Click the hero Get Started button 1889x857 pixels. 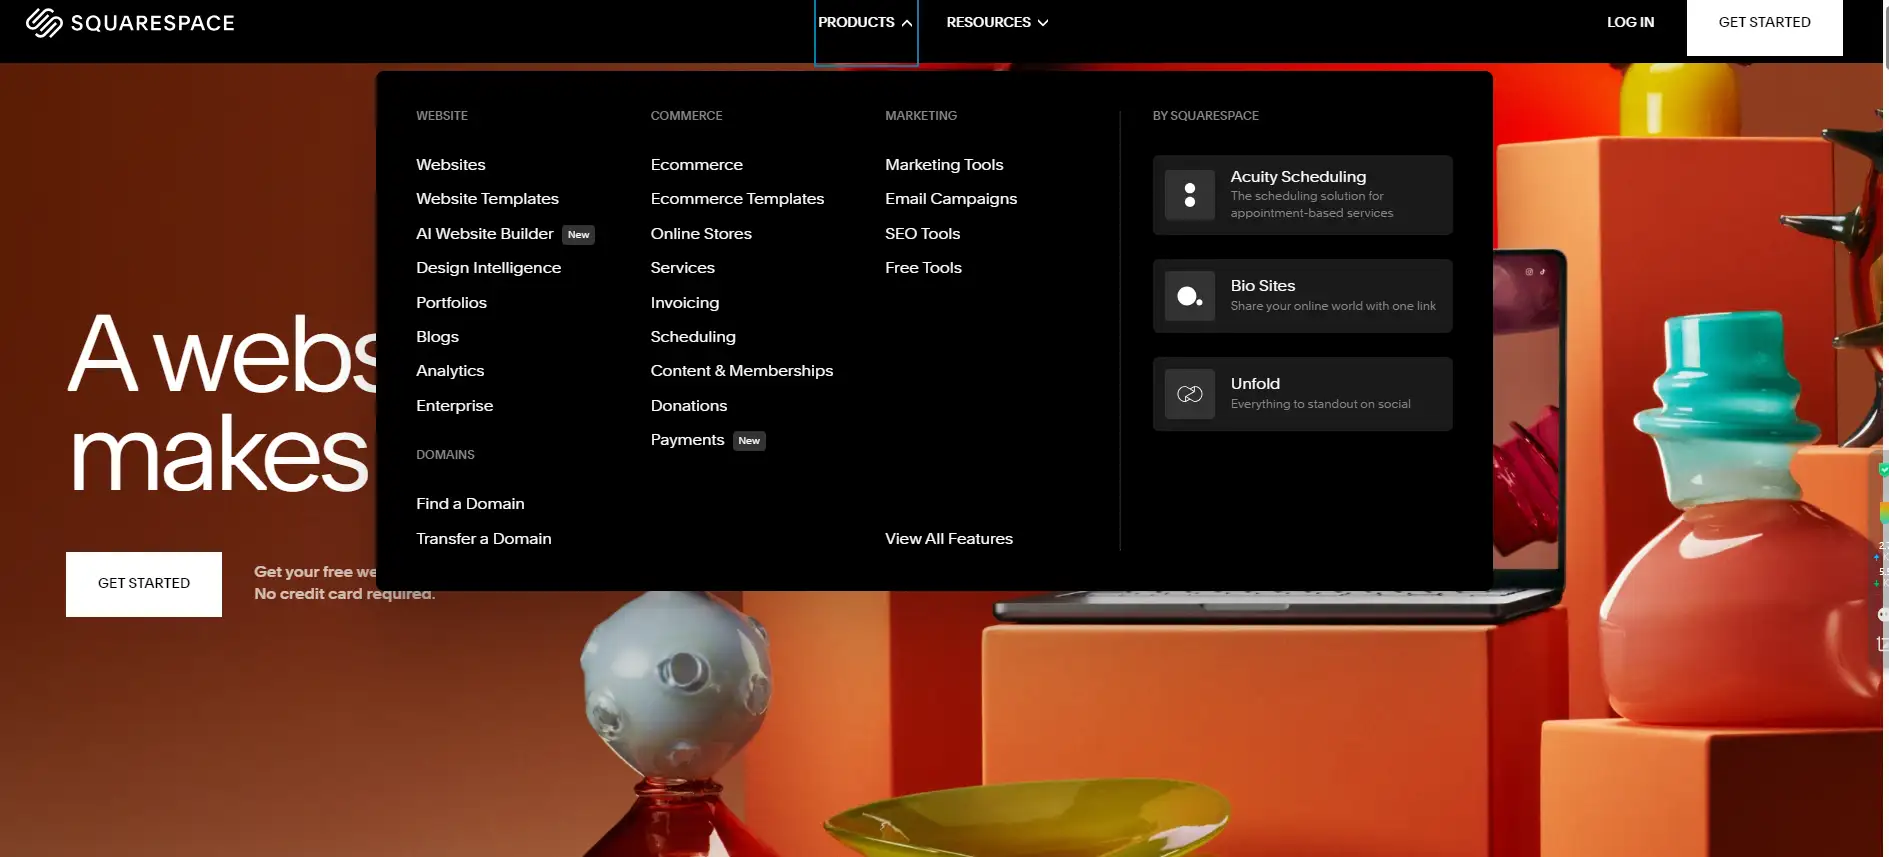click(x=144, y=584)
